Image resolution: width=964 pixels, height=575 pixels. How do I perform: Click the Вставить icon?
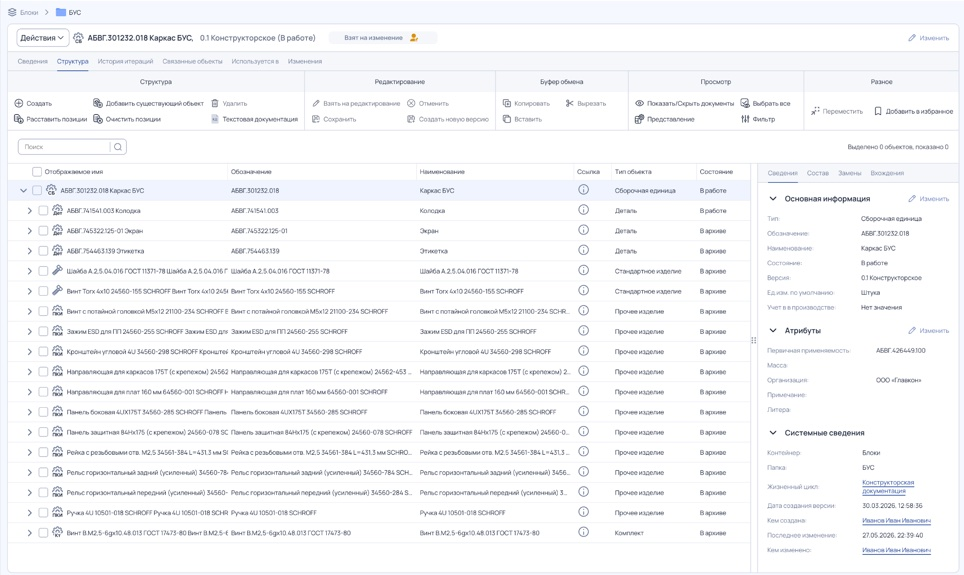(507, 119)
